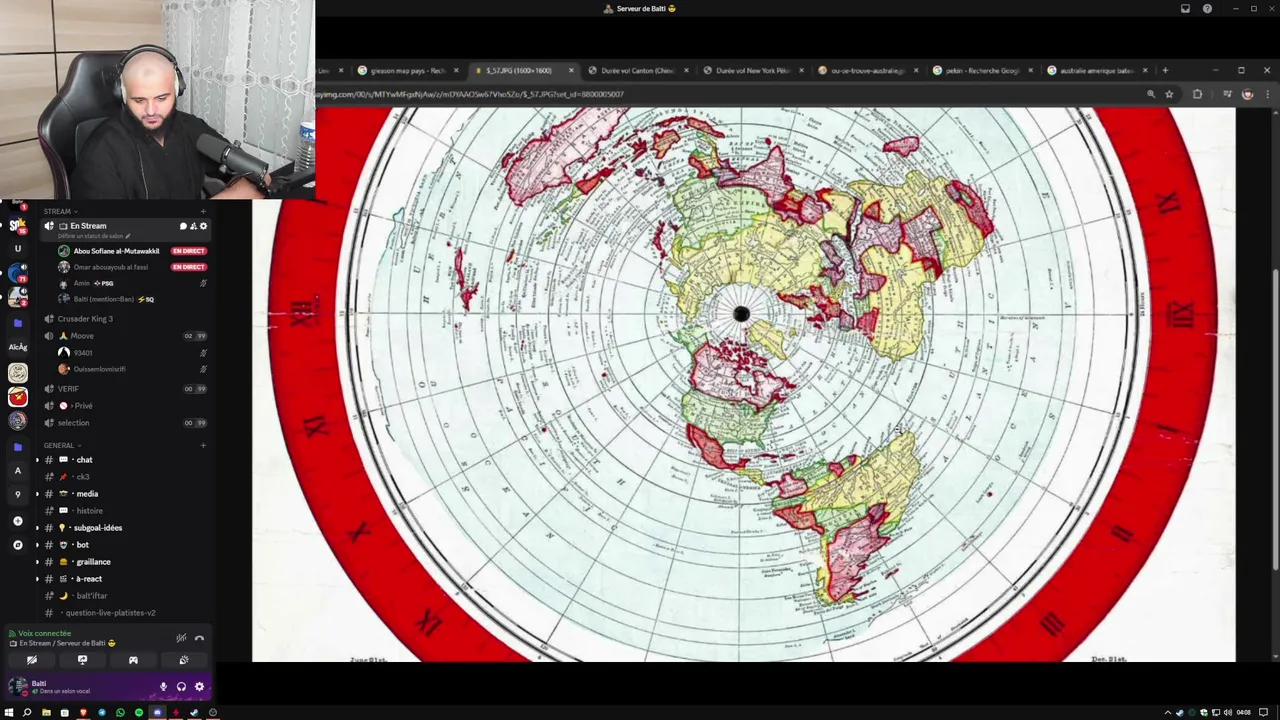1280x720 pixels.
Task: Bookmark this page with the star icon
Action: coord(1169,94)
